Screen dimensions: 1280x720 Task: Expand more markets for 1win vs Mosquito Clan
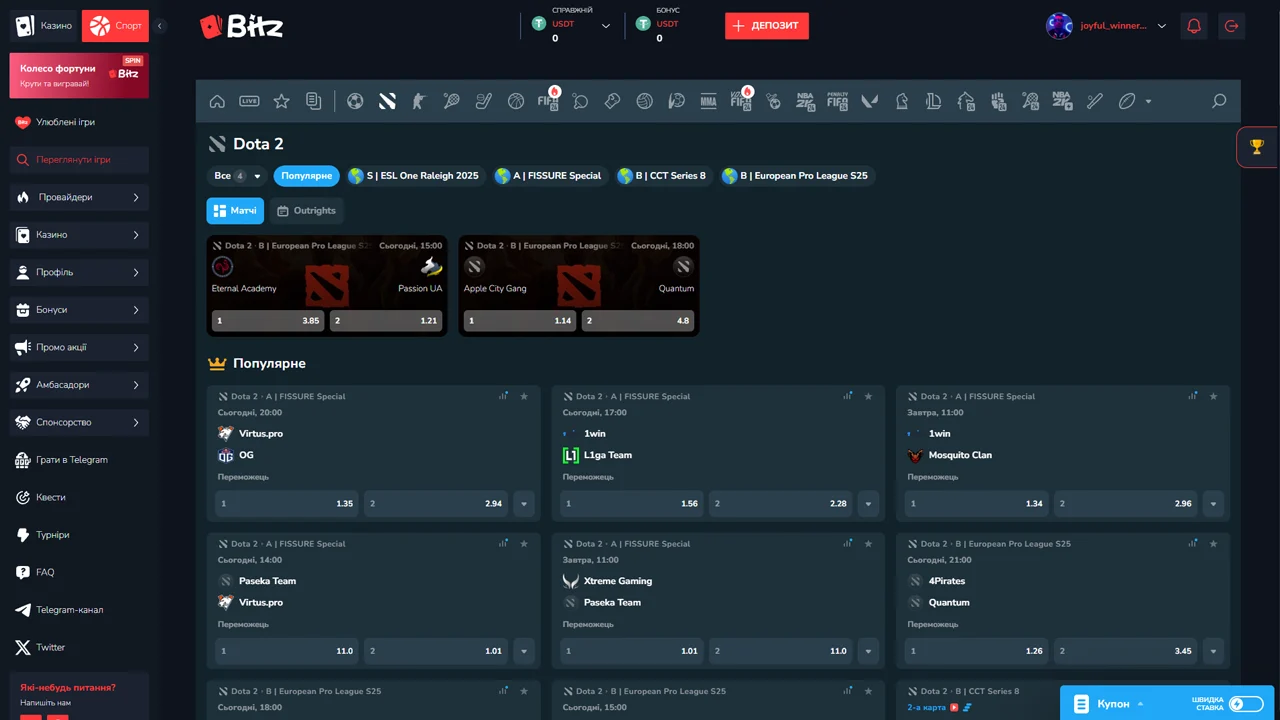pos(1213,504)
